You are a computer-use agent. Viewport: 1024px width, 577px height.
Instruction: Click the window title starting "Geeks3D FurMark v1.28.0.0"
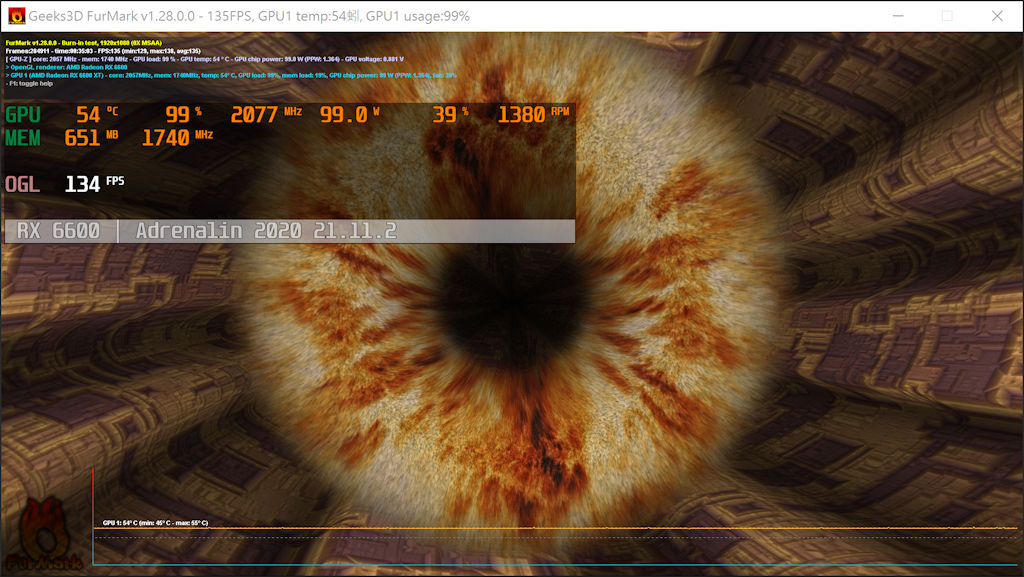point(249,16)
